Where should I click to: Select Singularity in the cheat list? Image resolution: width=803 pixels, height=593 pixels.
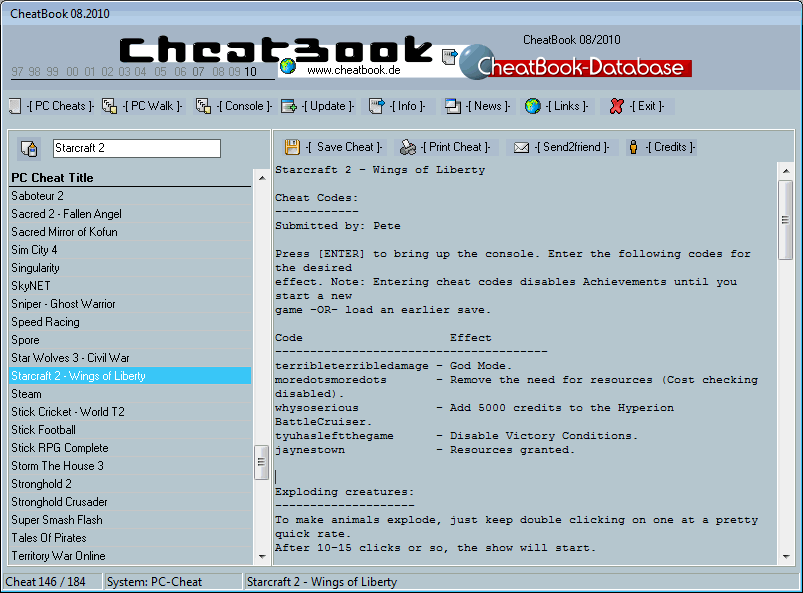(x=131, y=268)
